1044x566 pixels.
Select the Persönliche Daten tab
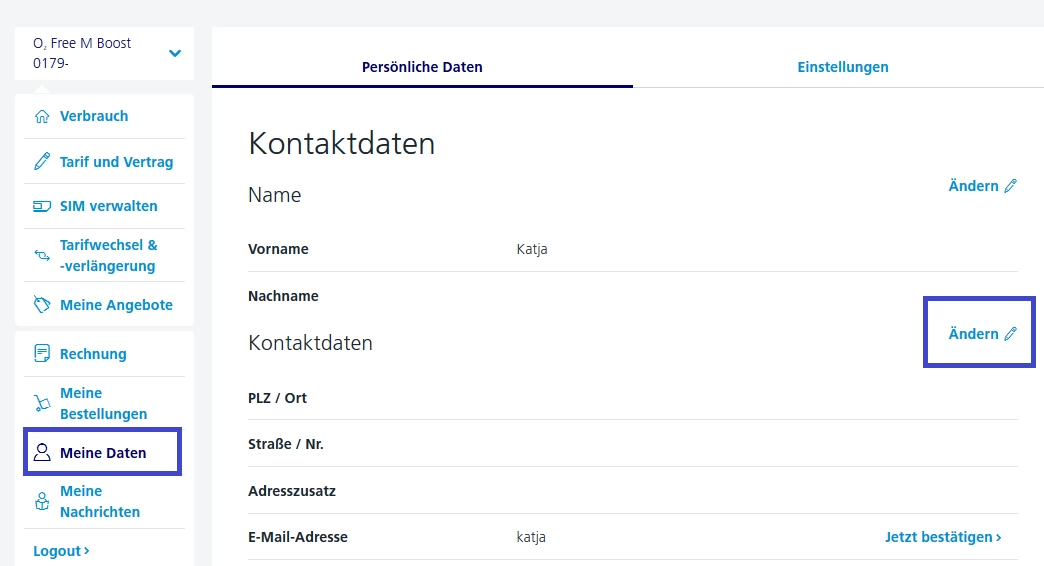(422, 67)
